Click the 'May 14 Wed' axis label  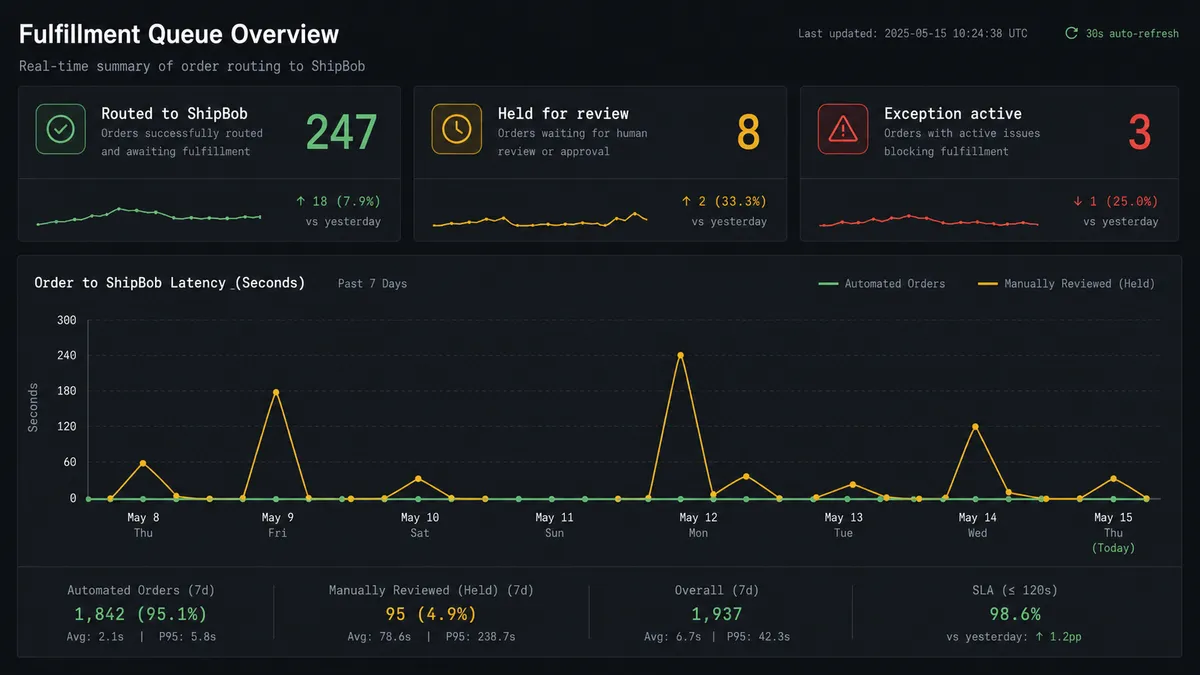pyautogui.click(x=977, y=525)
